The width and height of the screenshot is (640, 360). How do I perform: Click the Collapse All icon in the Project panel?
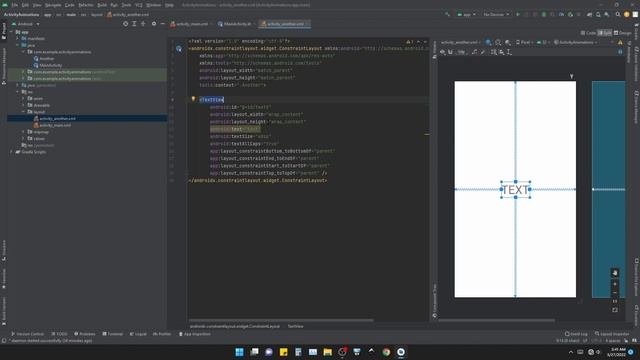[143, 24]
